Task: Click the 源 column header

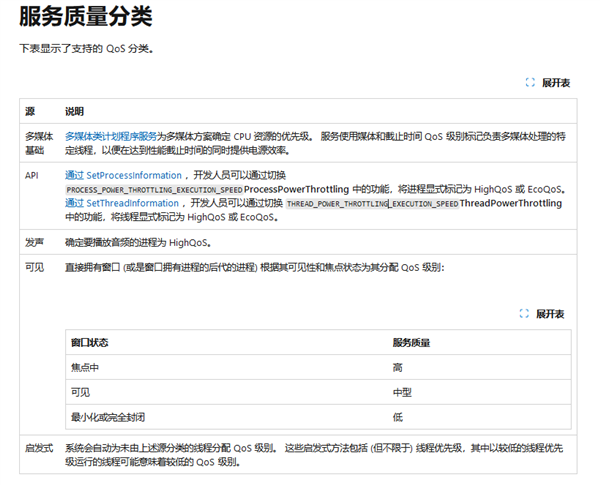Action: point(30,110)
